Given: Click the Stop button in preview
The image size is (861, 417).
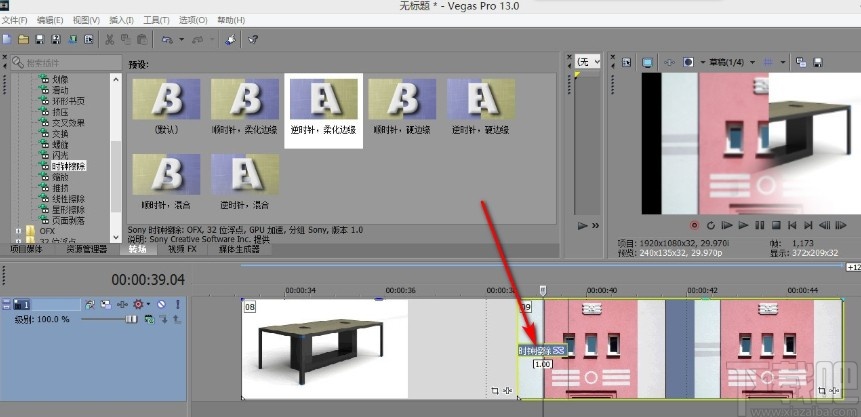Looking at the screenshot, I should [776, 225].
